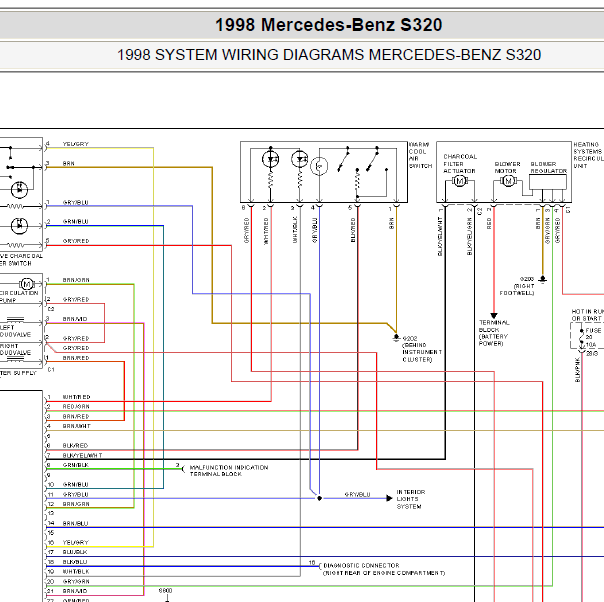This screenshot has height=602, width=604.
Task: Click the RED/GRN label at pin 2
Action: [76, 406]
